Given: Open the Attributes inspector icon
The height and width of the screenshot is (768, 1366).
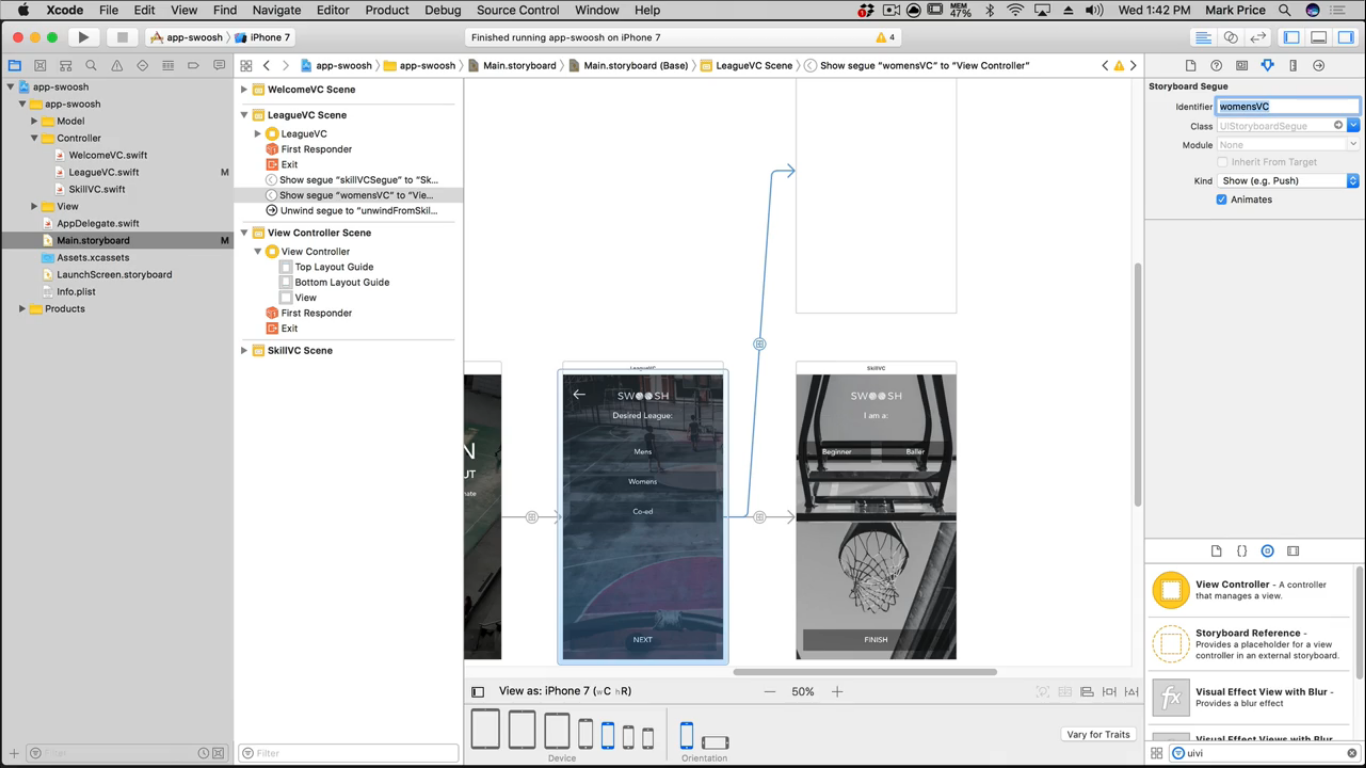Looking at the screenshot, I should 1267,66.
